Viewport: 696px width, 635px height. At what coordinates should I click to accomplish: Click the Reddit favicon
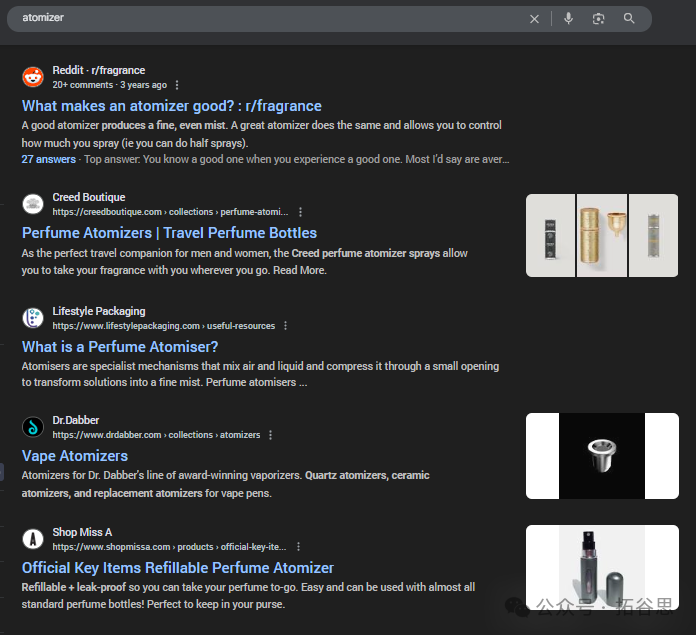tap(33, 77)
